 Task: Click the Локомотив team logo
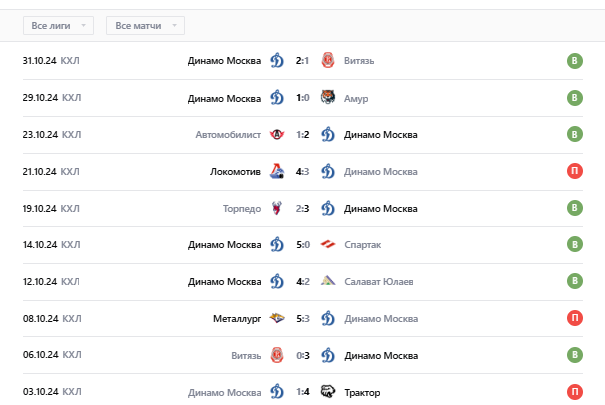[x=277, y=172]
